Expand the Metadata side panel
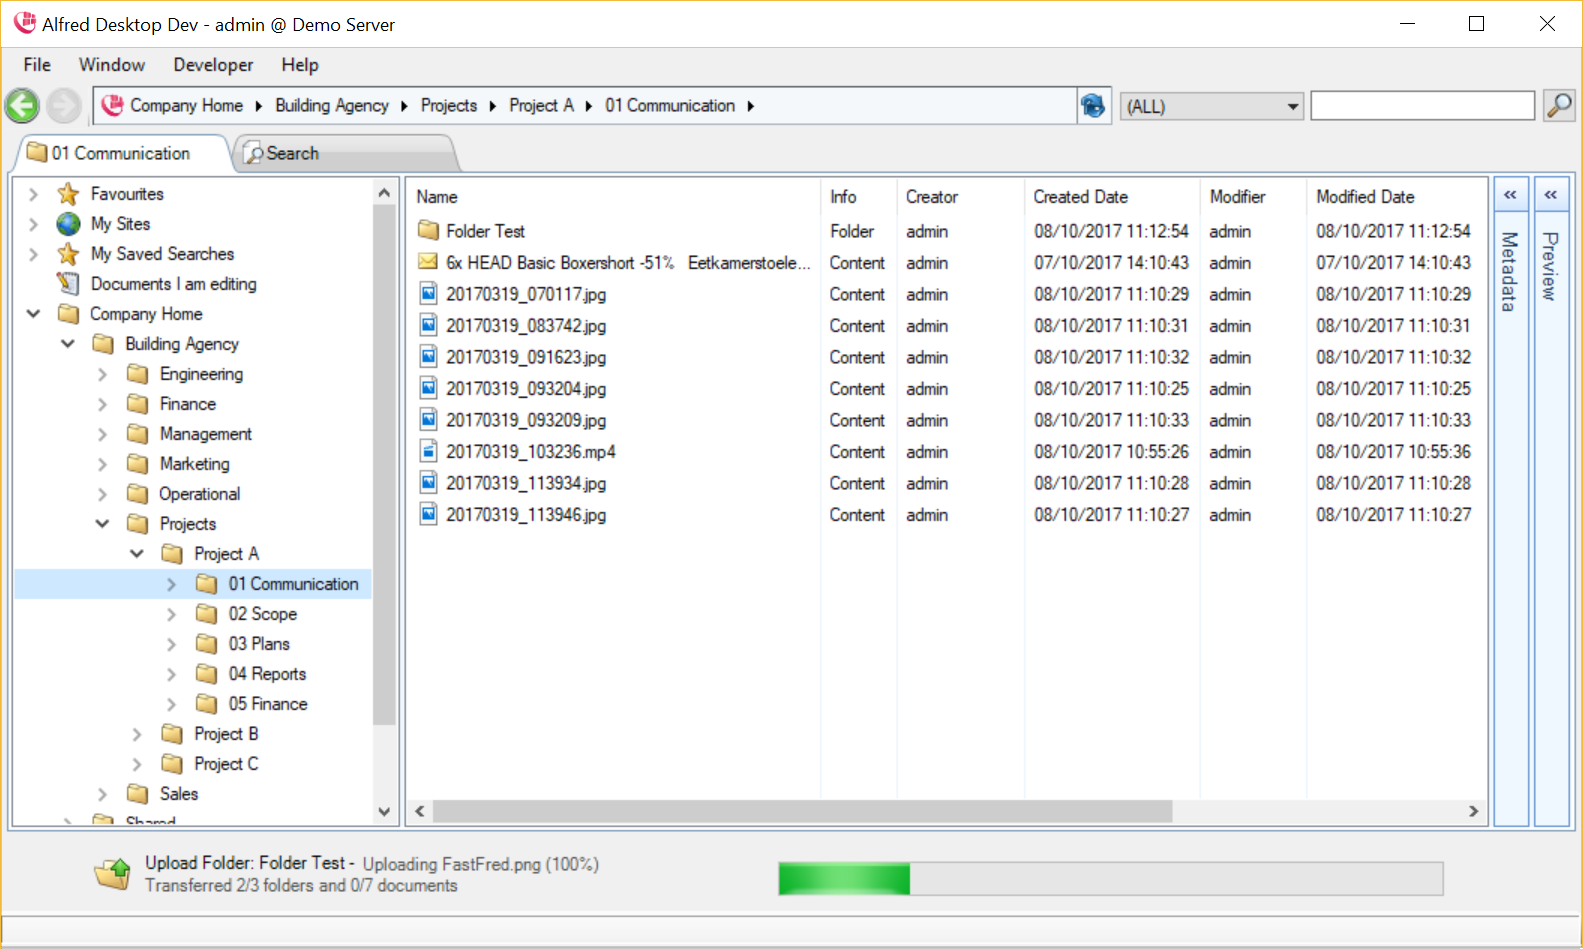 tap(1510, 195)
